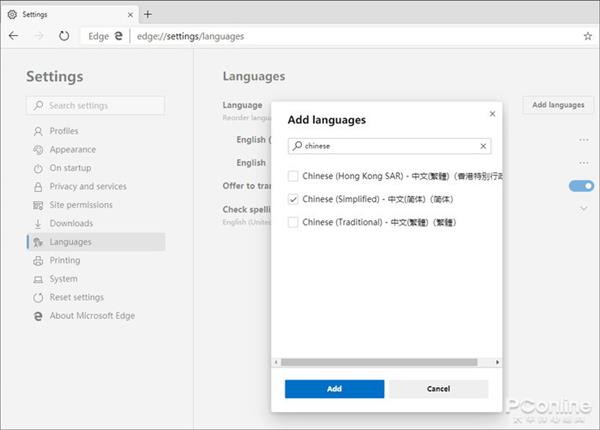Click the Privacy lock icon

(38, 187)
